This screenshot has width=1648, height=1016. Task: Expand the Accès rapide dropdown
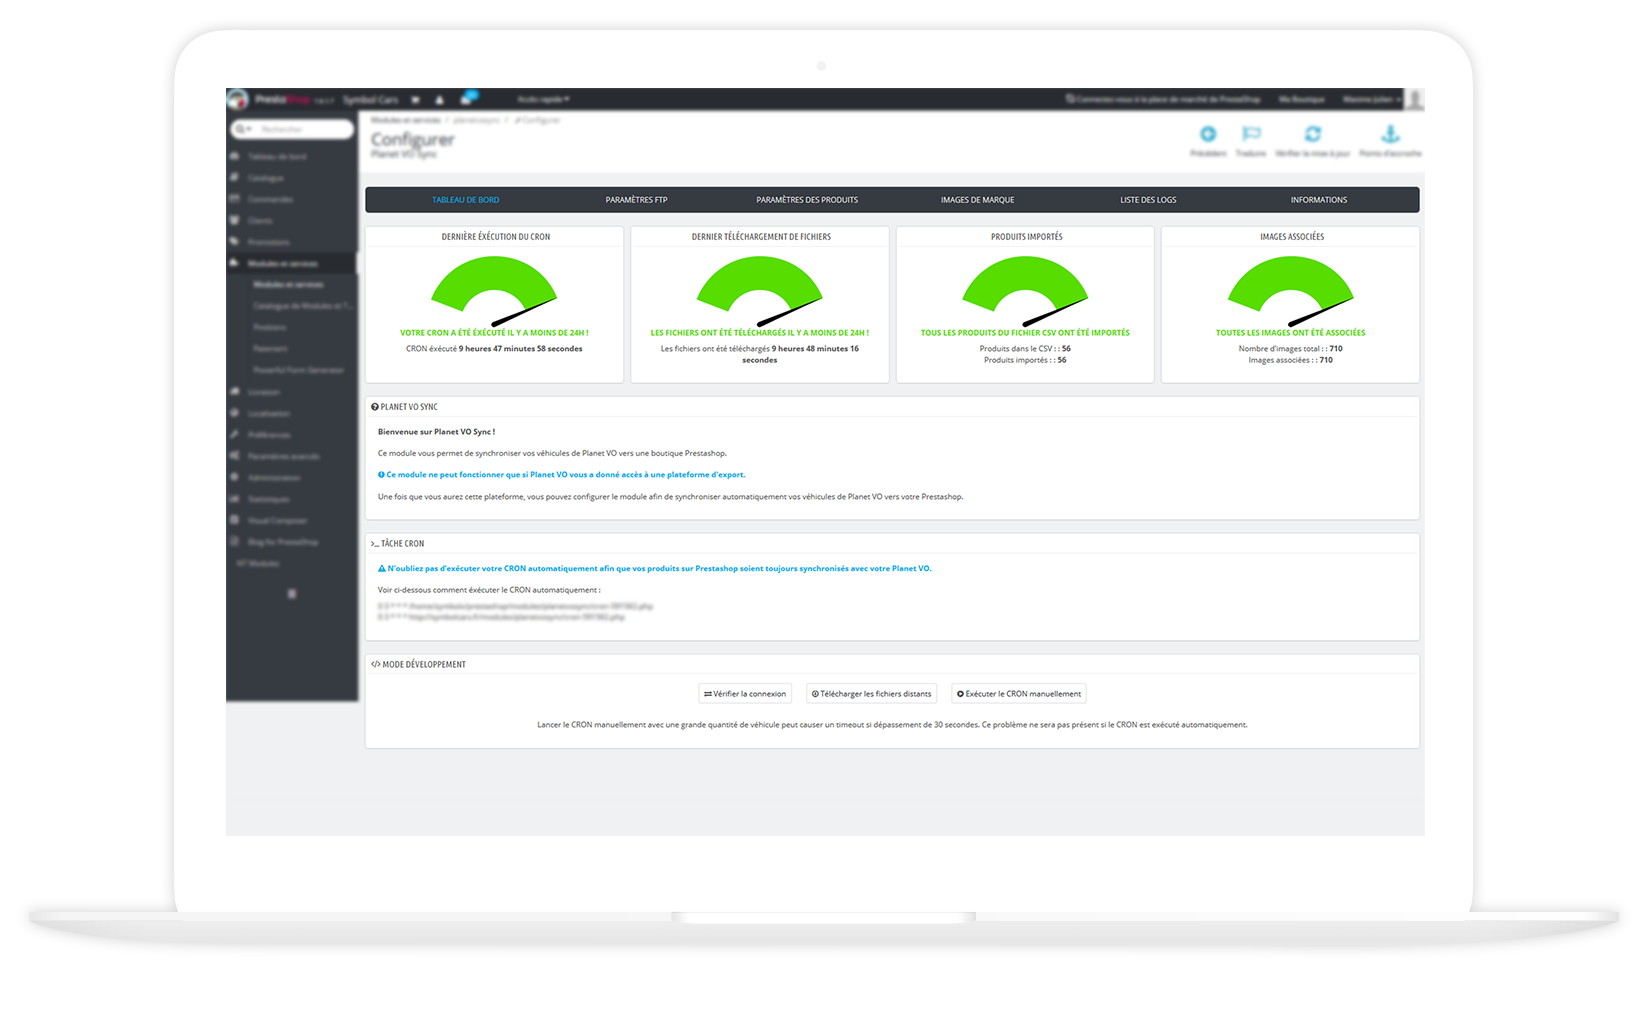(543, 99)
